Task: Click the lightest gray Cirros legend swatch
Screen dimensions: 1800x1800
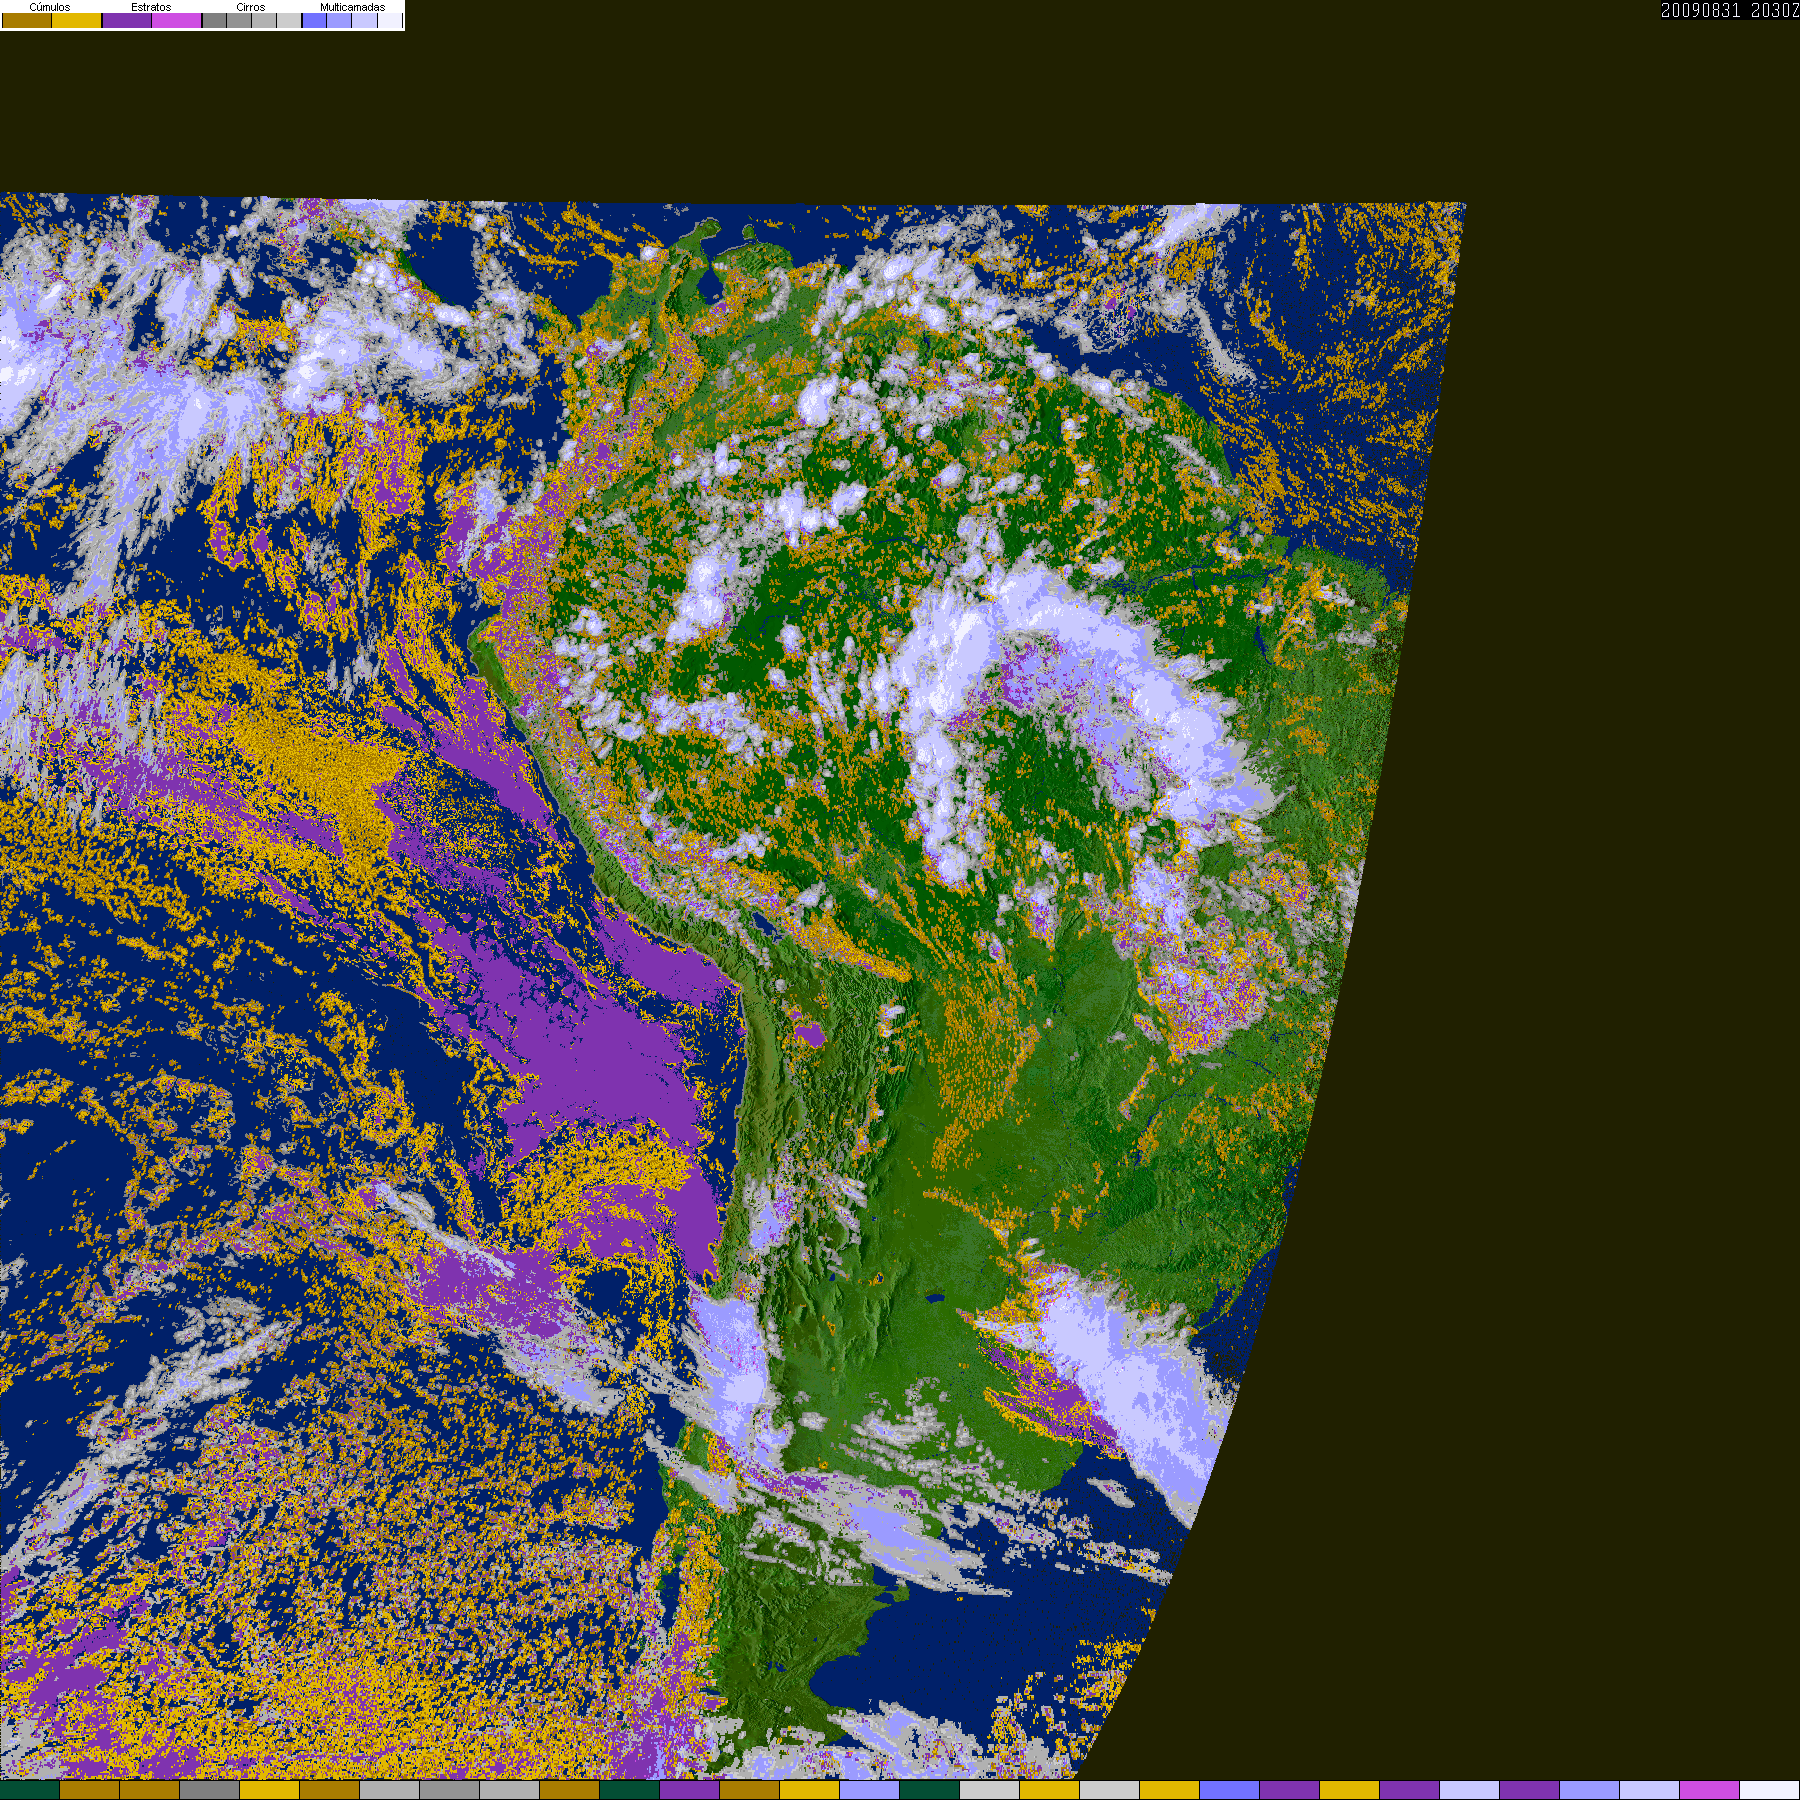Action: point(289,20)
